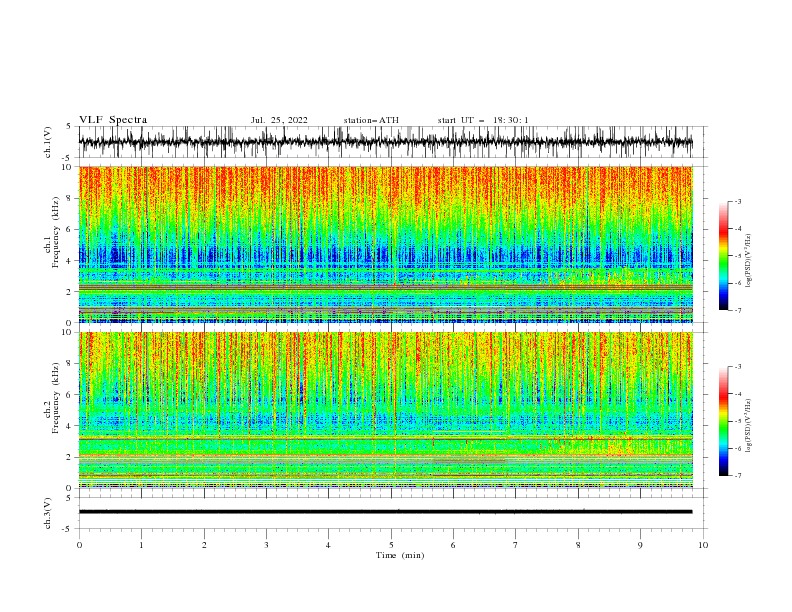792x612 pixels.
Task: Select the "start UT = 18:30:1" text
Action: [x=483, y=120]
